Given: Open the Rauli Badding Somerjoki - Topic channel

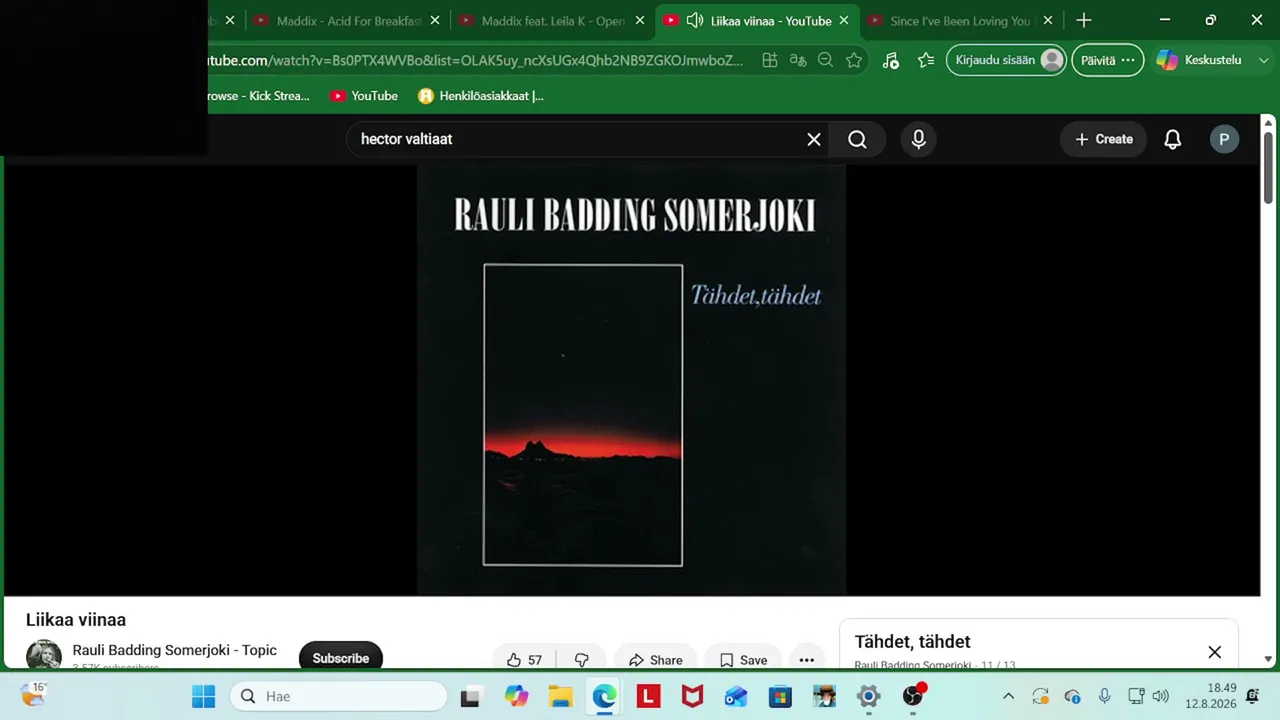Looking at the screenshot, I should click(174, 650).
